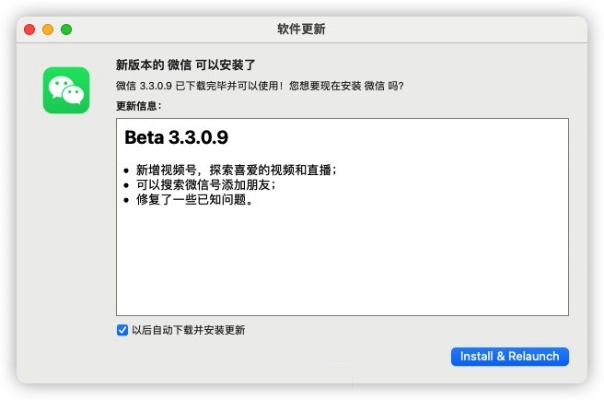The image size is (604, 400).
Task: Click the heading 新版本的 微信 可以安装了
Action: click(x=186, y=66)
